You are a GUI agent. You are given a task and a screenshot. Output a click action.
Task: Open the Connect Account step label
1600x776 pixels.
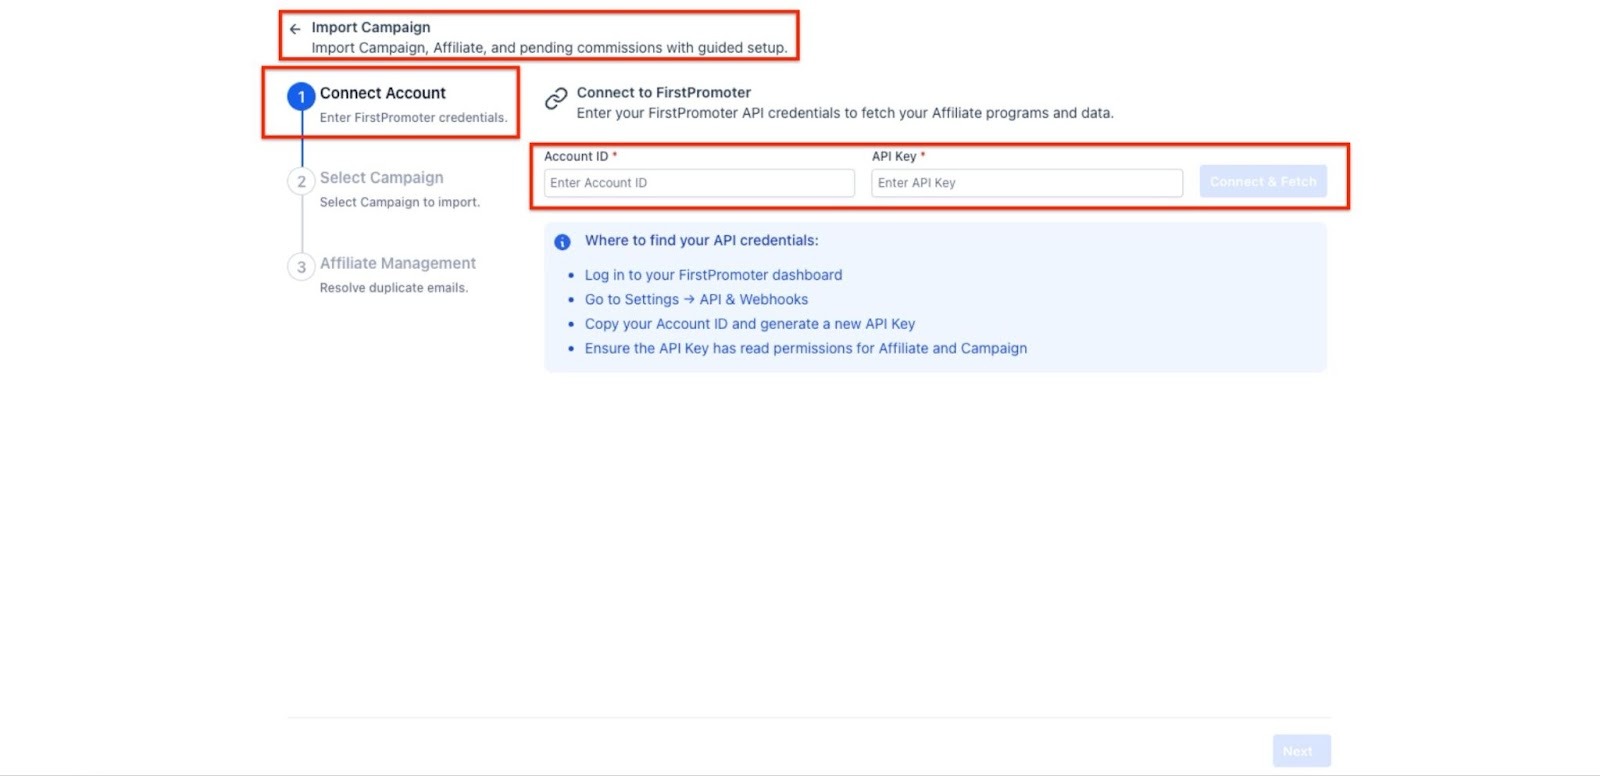(x=383, y=93)
